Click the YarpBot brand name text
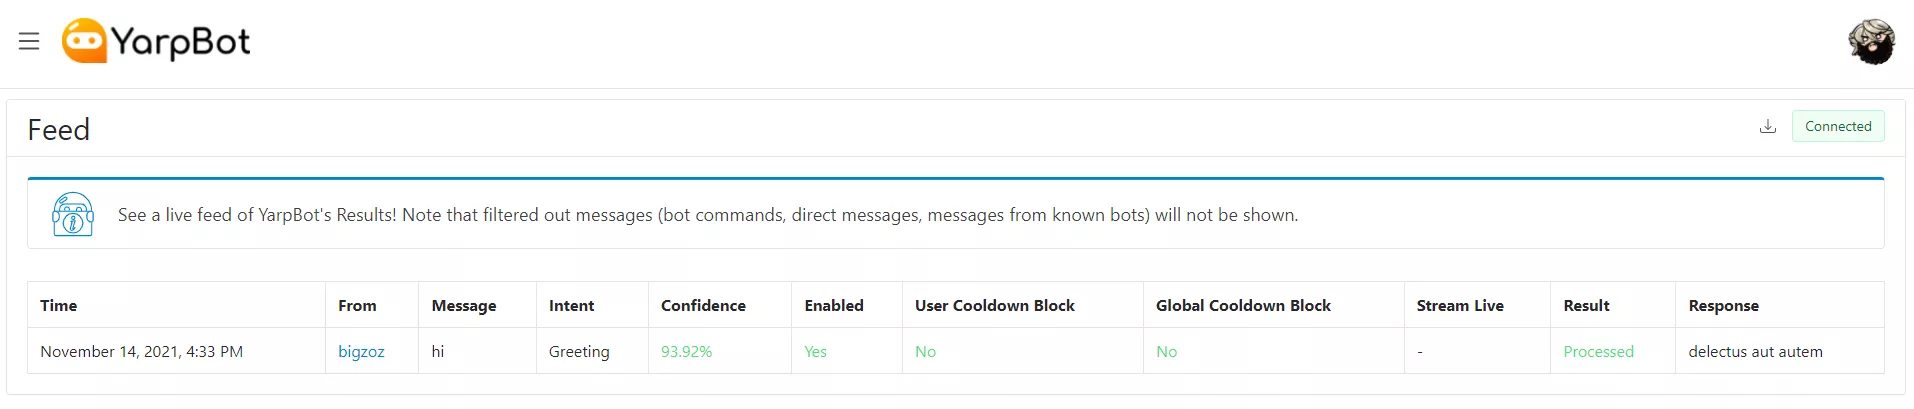The width and height of the screenshot is (1914, 409). (x=181, y=42)
